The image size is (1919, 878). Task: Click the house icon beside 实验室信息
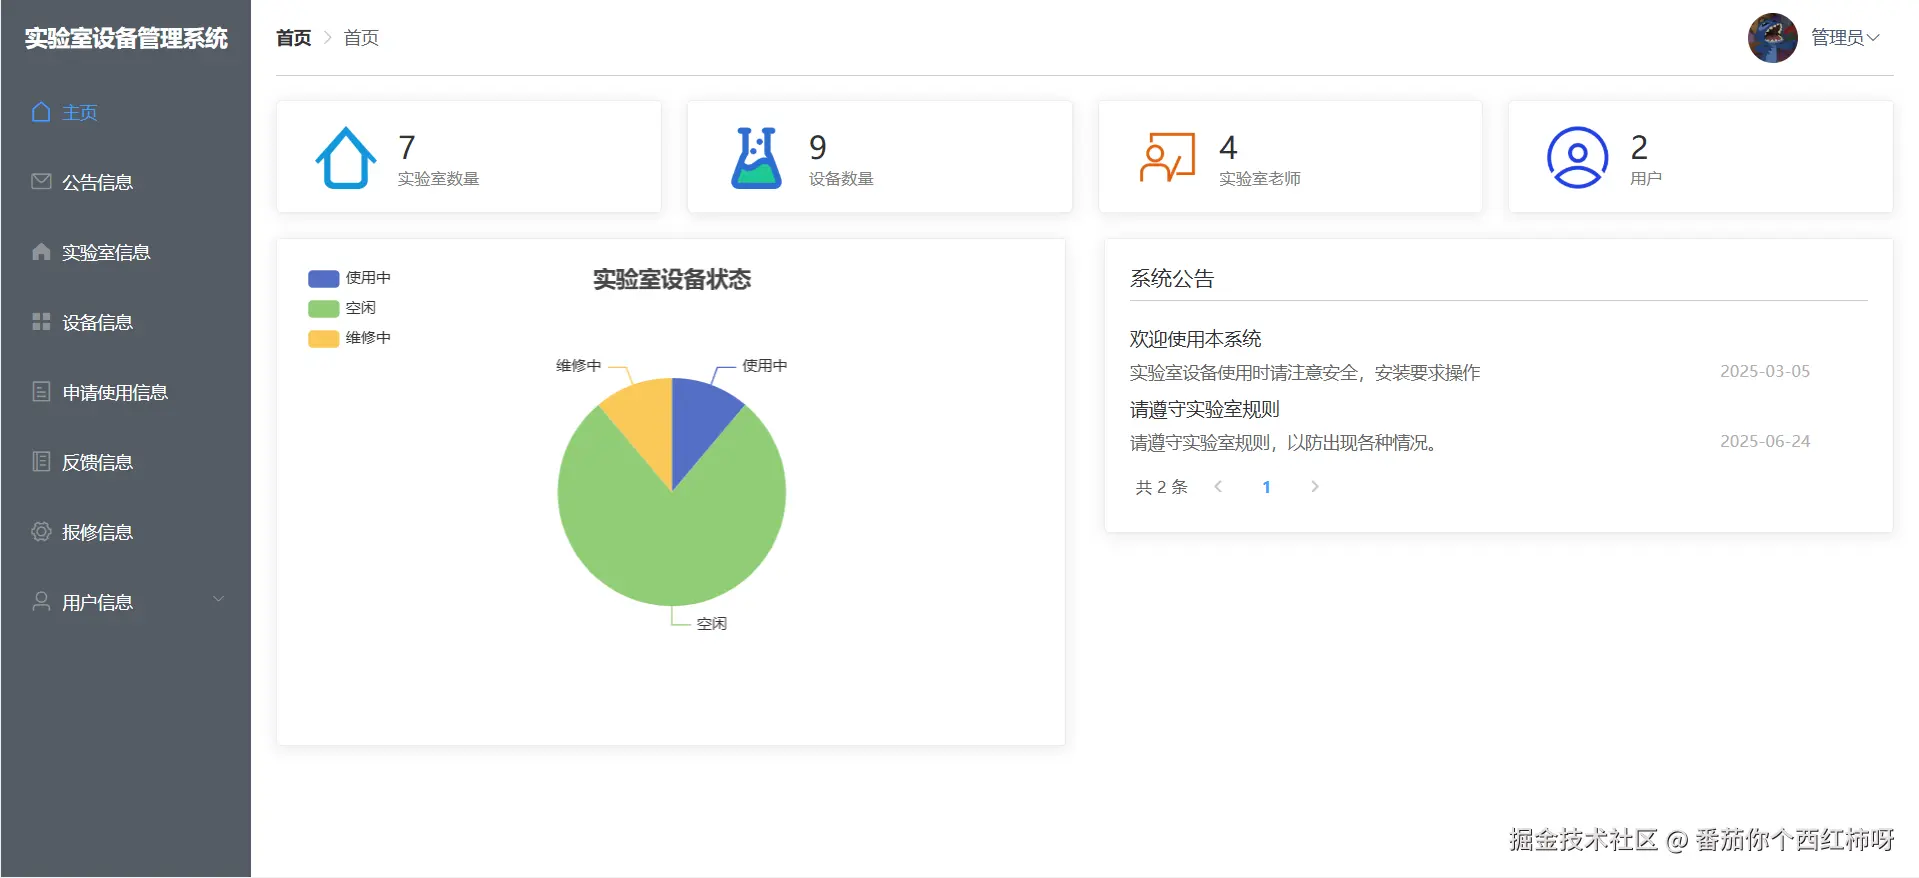tap(41, 251)
